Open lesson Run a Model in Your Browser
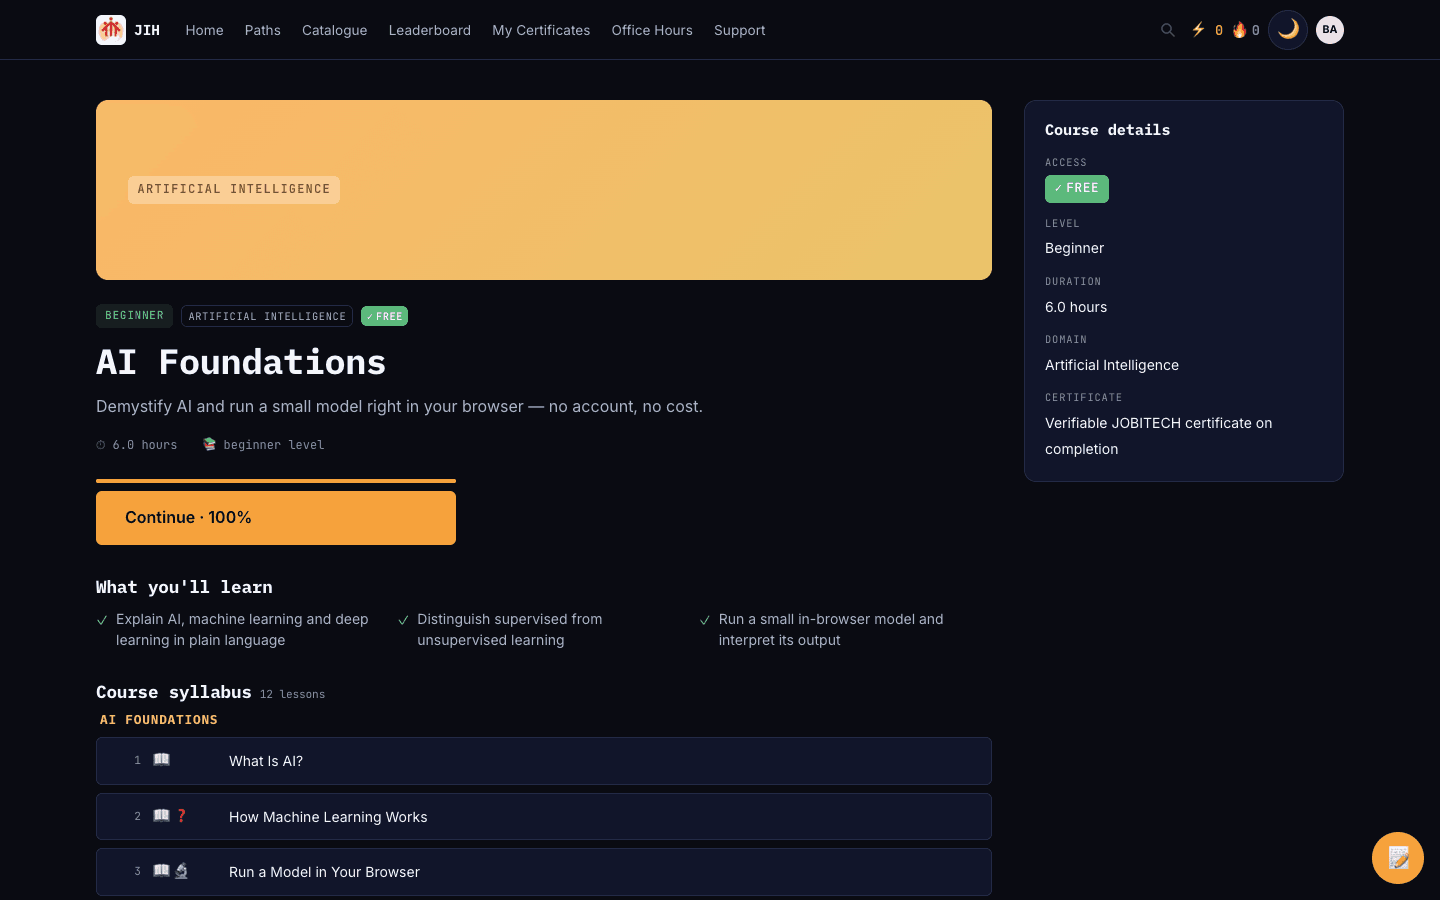 click(x=544, y=872)
